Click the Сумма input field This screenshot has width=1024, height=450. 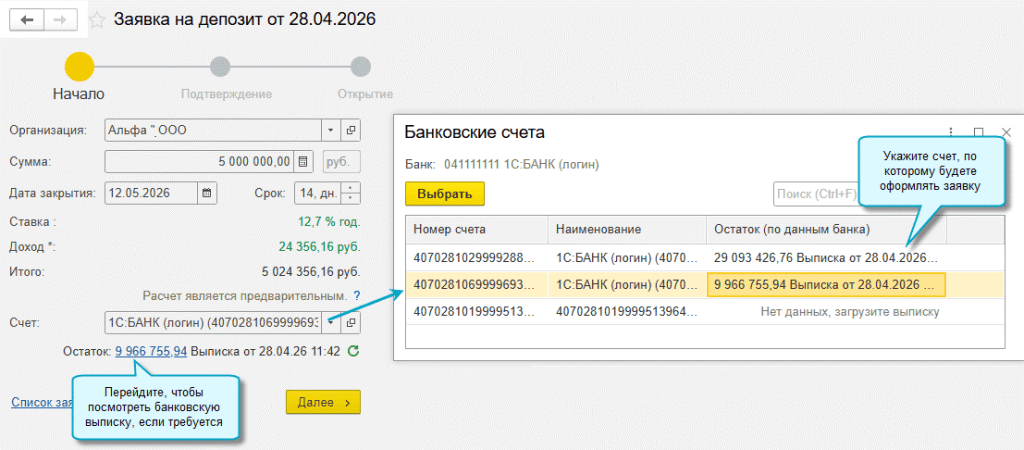pyautogui.click(x=199, y=161)
